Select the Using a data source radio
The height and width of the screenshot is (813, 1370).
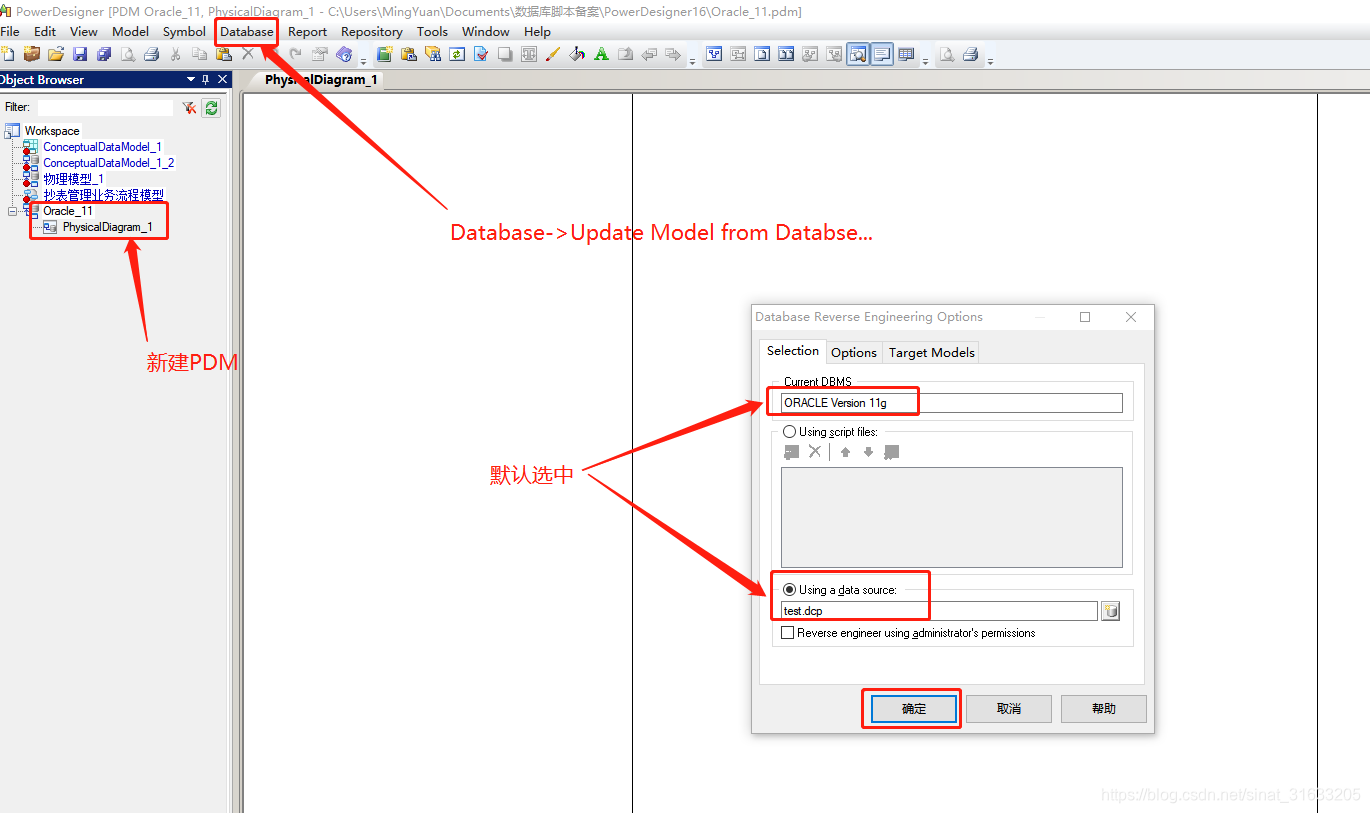coord(790,590)
